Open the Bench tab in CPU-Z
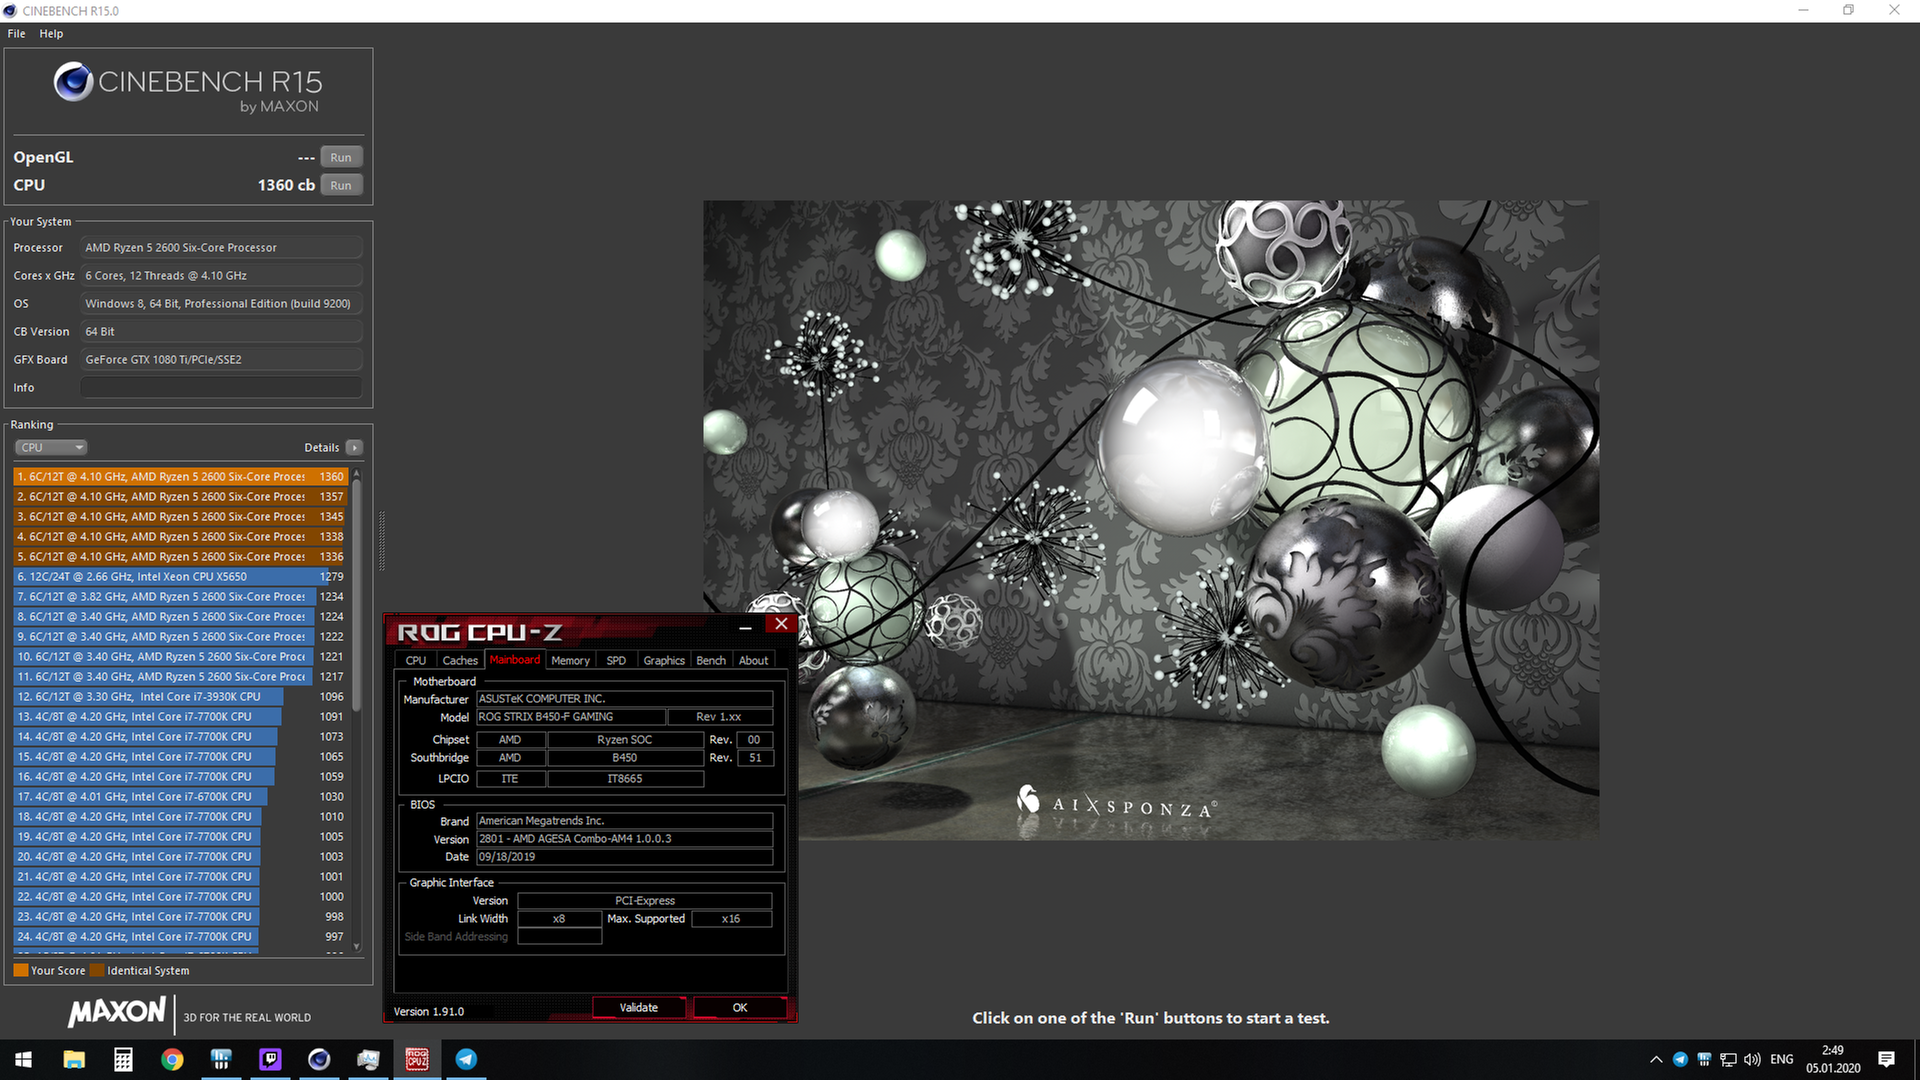The width and height of the screenshot is (1920, 1080). (711, 660)
